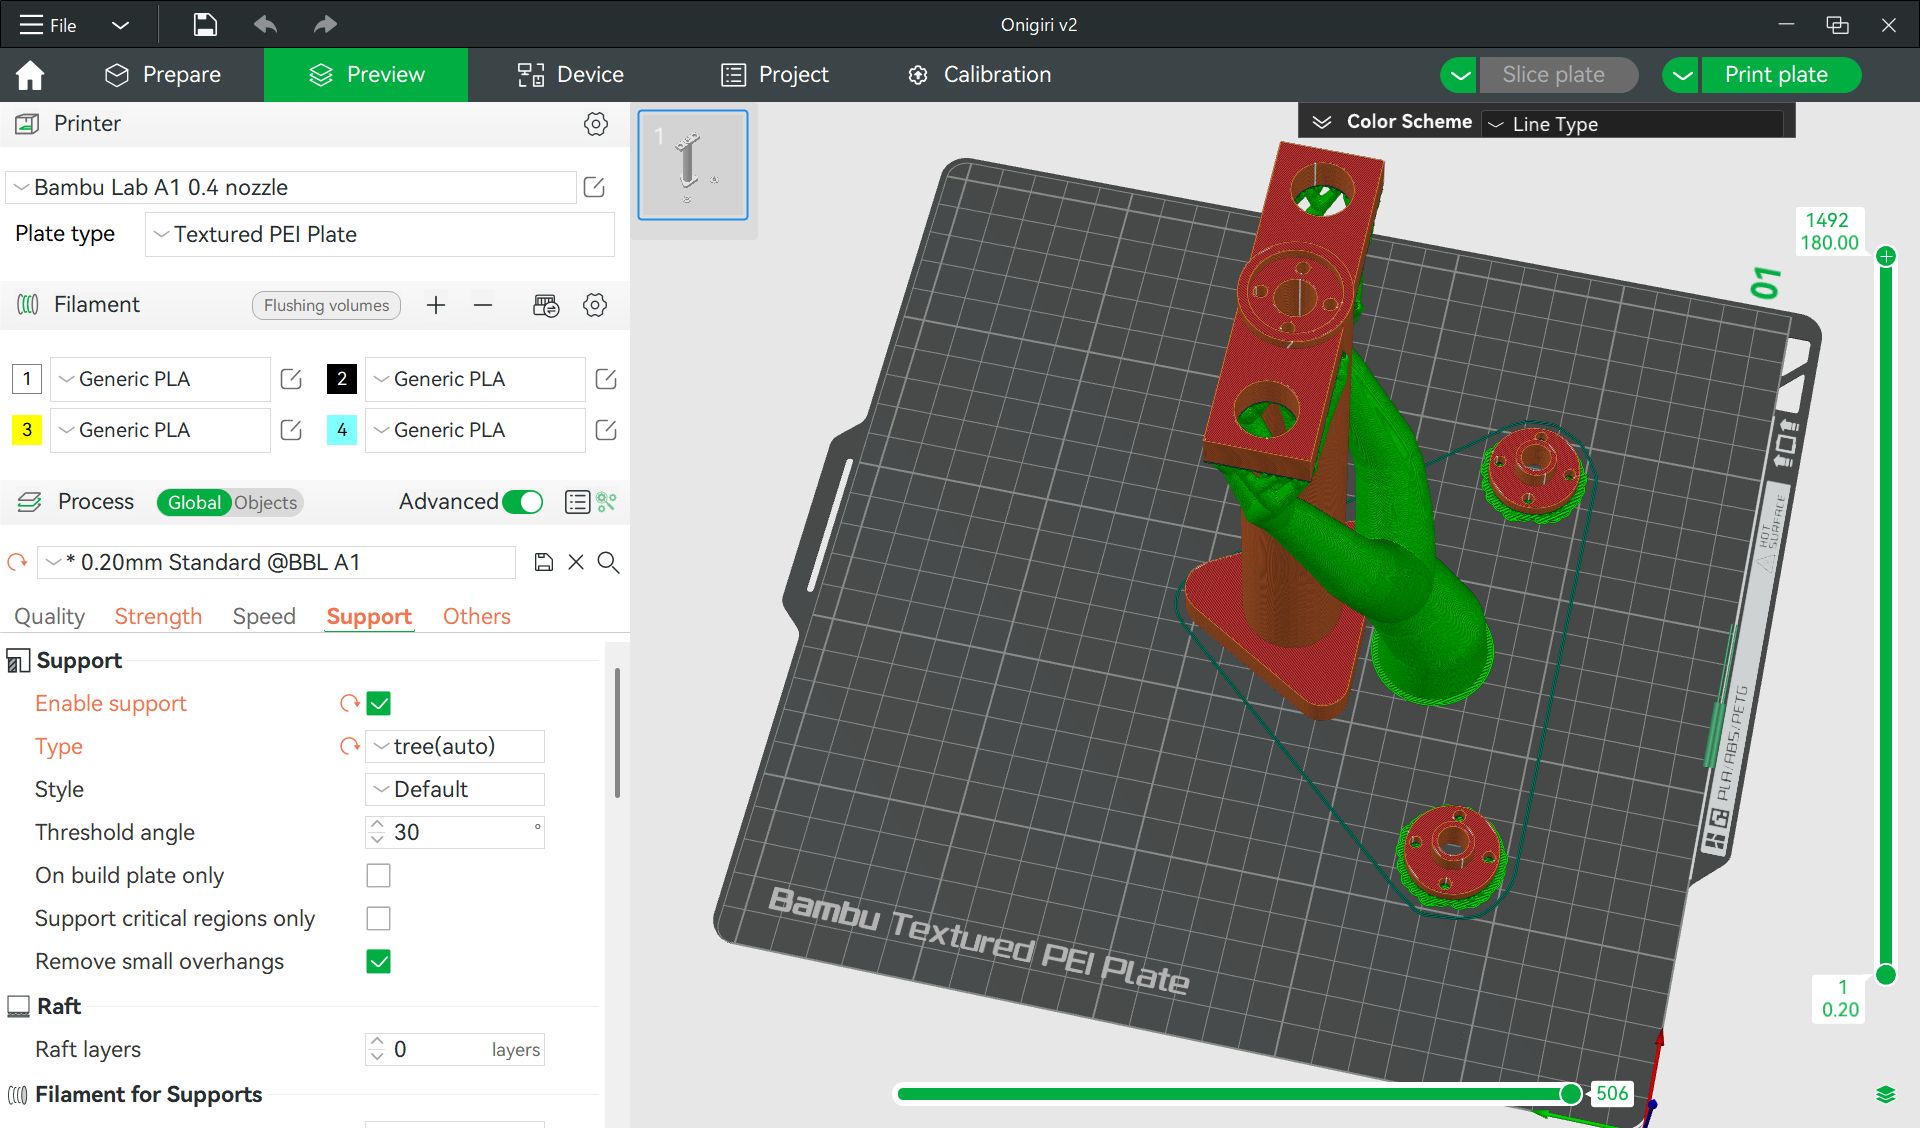1920x1128 pixels.
Task: Open the Strength settings tab
Action: pos(158,616)
